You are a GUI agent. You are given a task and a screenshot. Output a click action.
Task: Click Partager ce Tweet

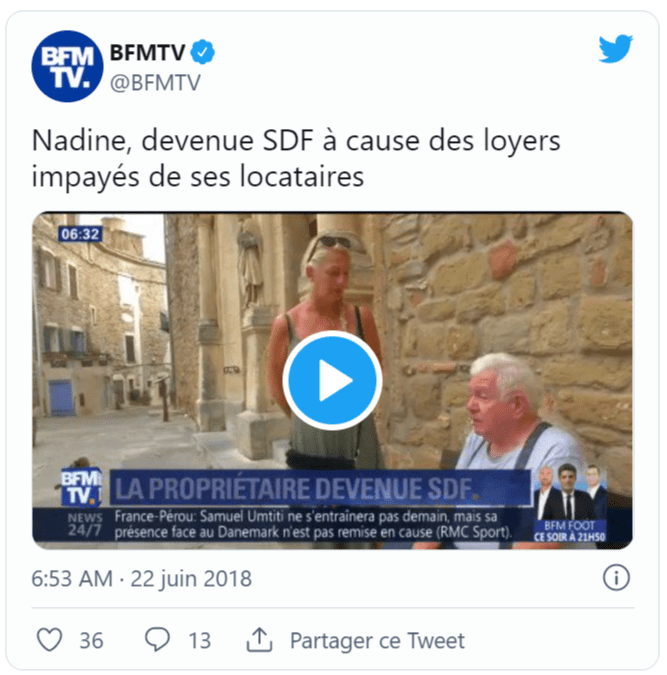pyautogui.click(x=377, y=640)
